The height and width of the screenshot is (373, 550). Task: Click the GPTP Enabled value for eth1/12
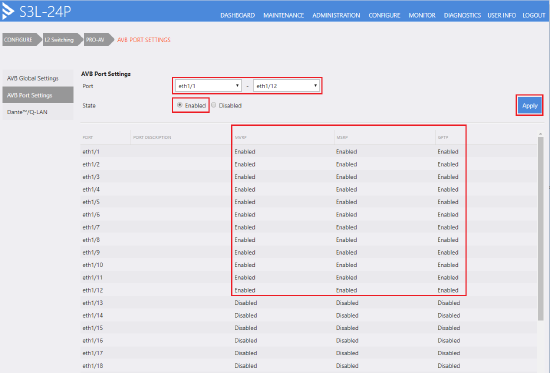point(448,290)
